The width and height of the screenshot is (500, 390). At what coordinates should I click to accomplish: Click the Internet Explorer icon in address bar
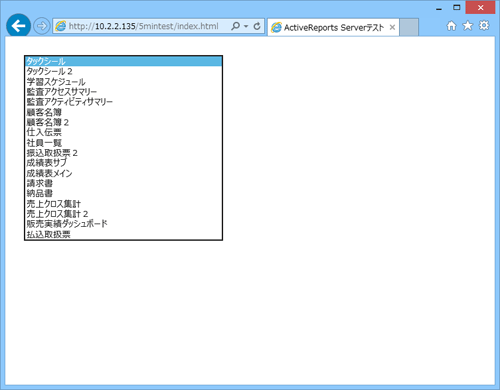[x=60, y=26]
